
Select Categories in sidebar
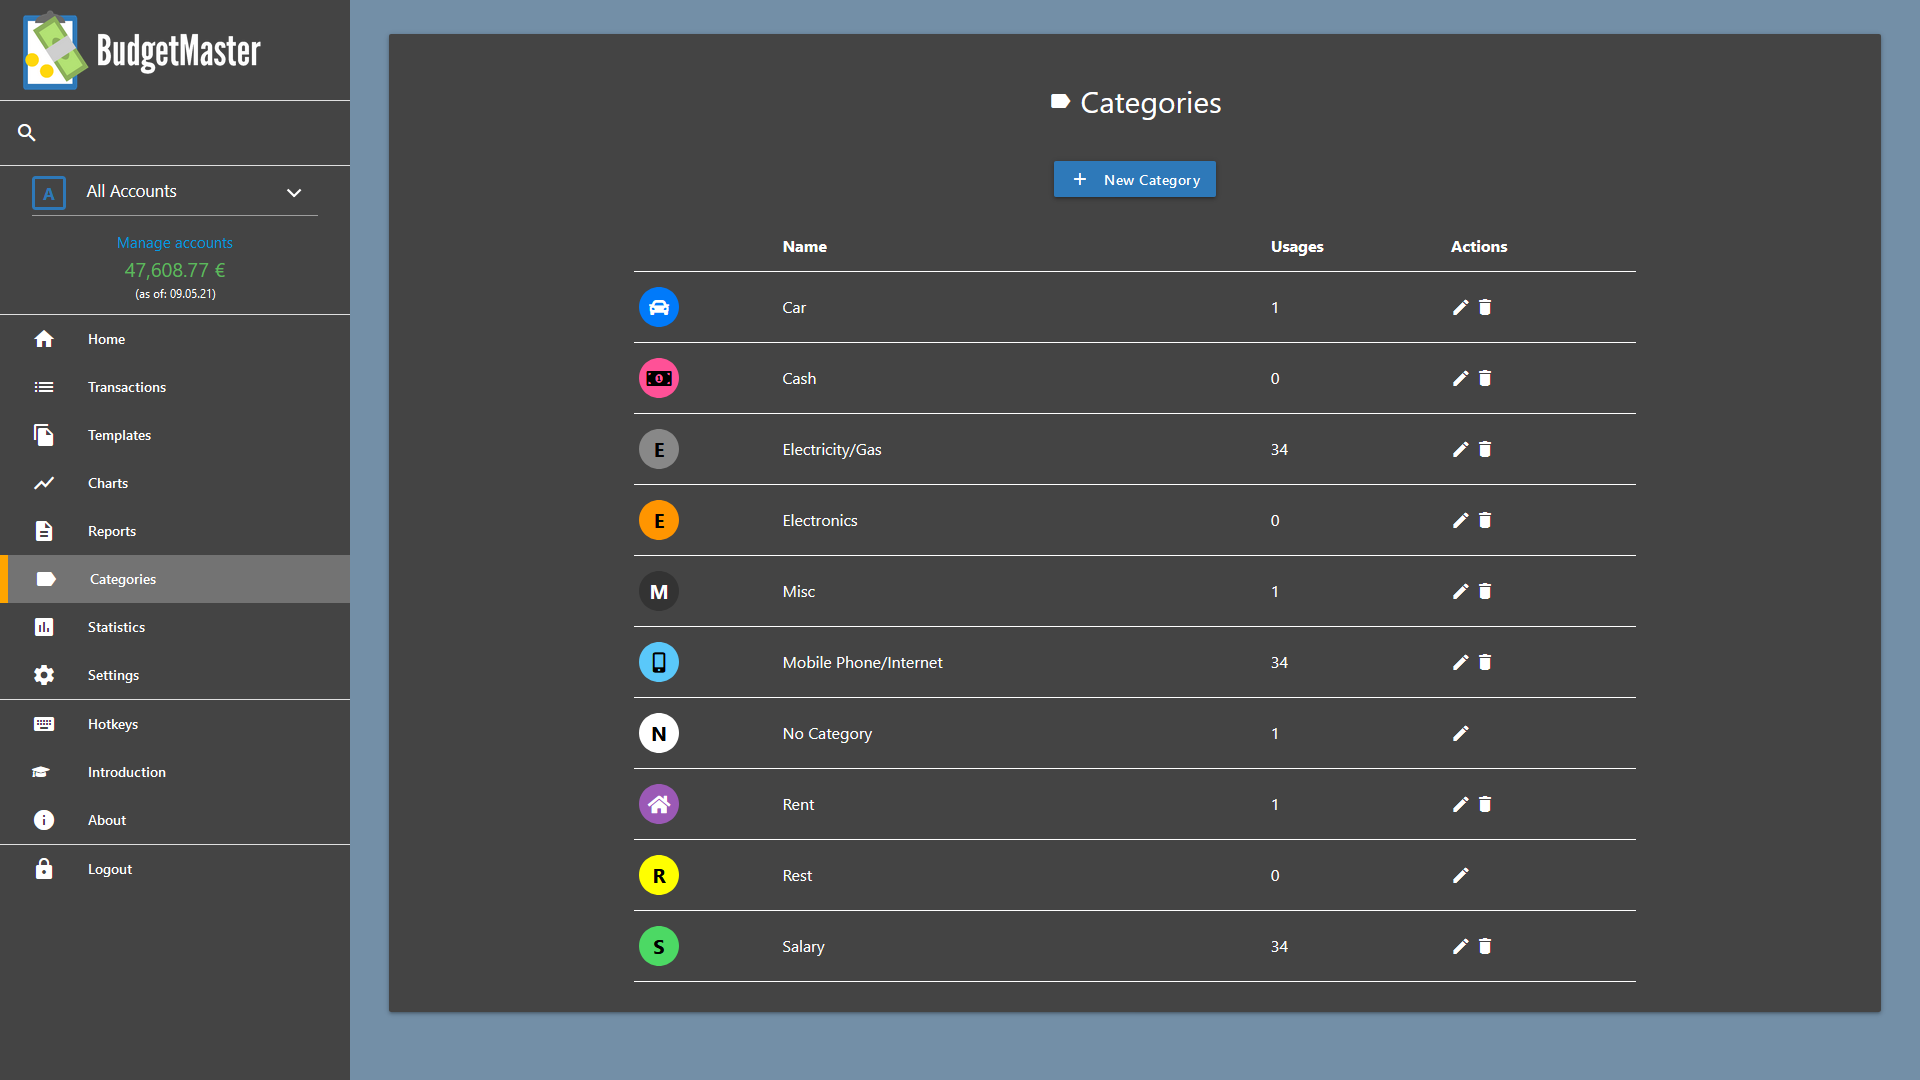(175, 579)
